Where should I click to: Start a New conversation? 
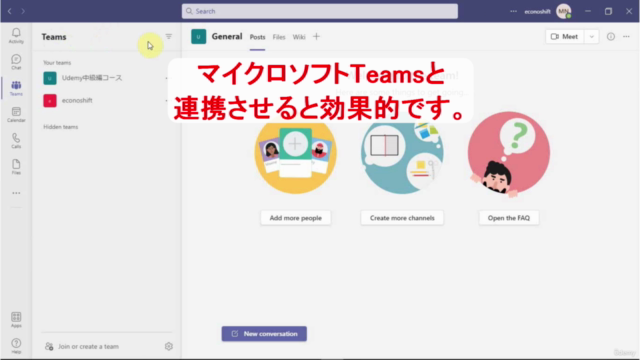264,334
